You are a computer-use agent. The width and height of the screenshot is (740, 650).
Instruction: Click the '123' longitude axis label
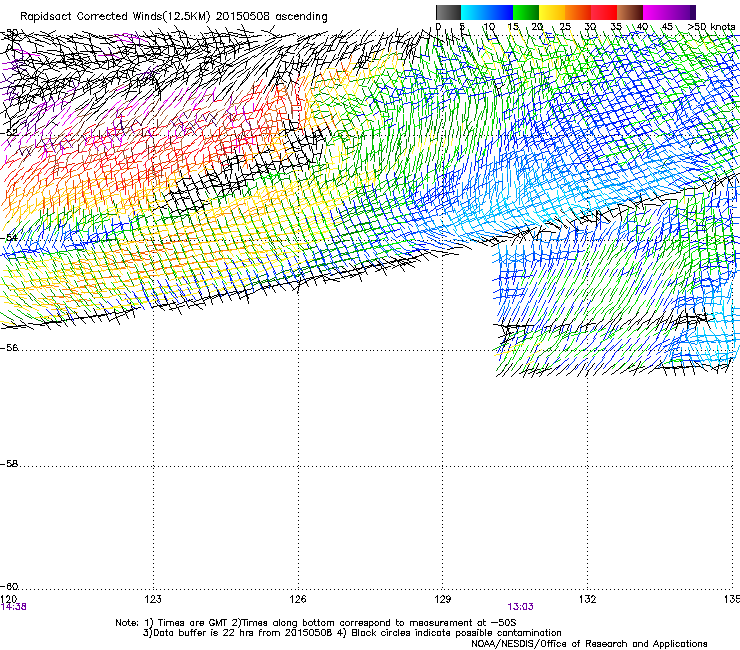coord(153,599)
